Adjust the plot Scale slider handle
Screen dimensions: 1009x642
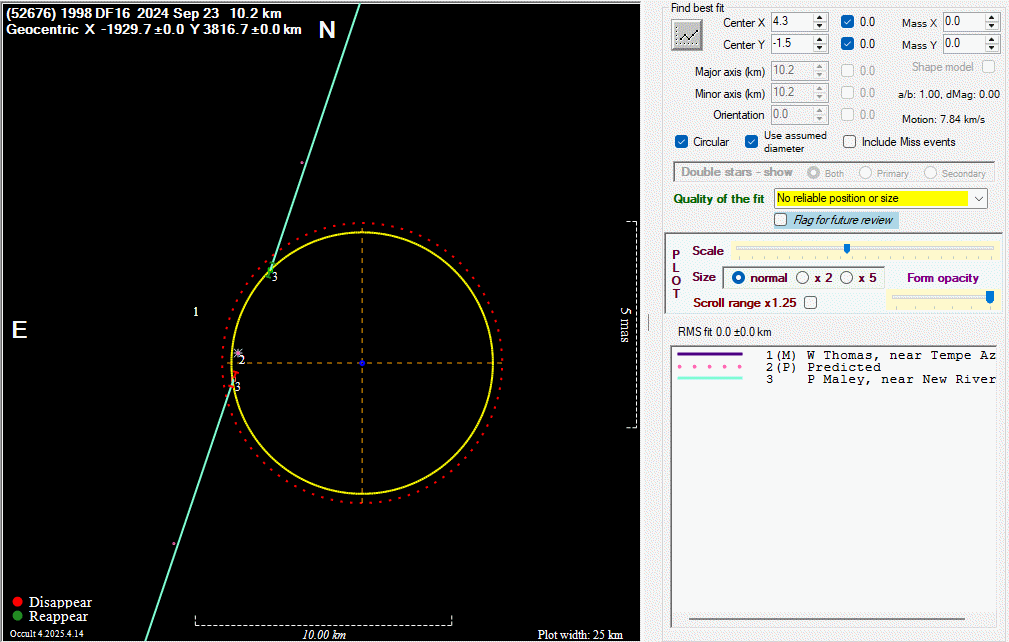pyautogui.click(x=847, y=248)
